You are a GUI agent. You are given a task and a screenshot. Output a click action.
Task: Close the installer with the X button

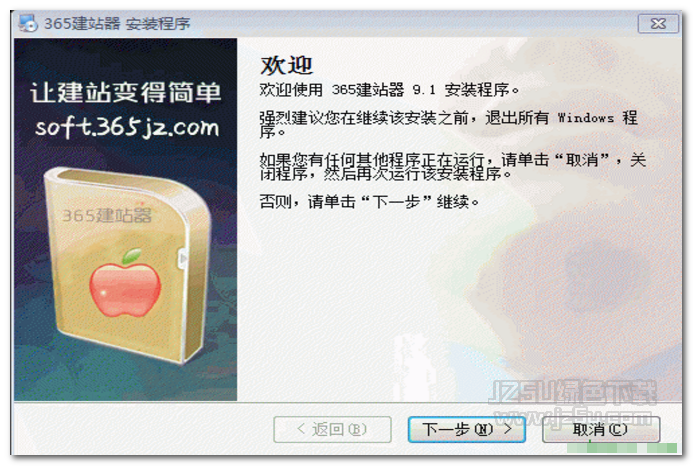click(658, 23)
